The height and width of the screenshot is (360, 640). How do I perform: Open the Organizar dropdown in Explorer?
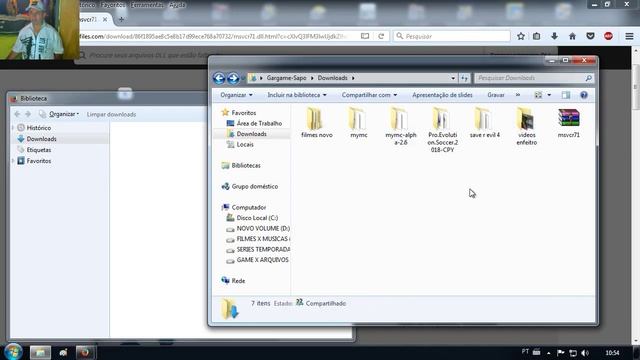pyautogui.click(x=236, y=95)
